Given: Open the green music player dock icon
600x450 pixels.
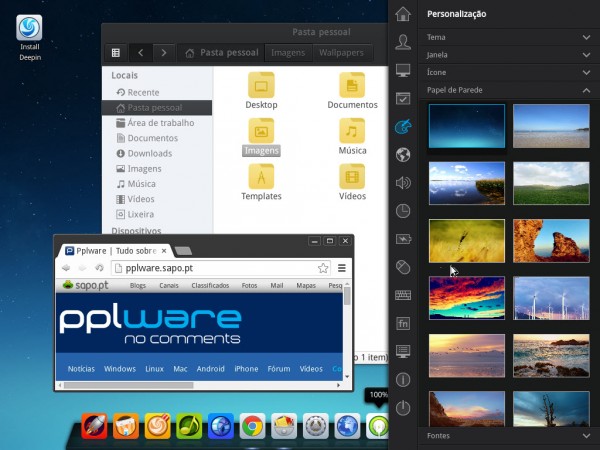Looking at the screenshot, I should click(x=189, y=426).
